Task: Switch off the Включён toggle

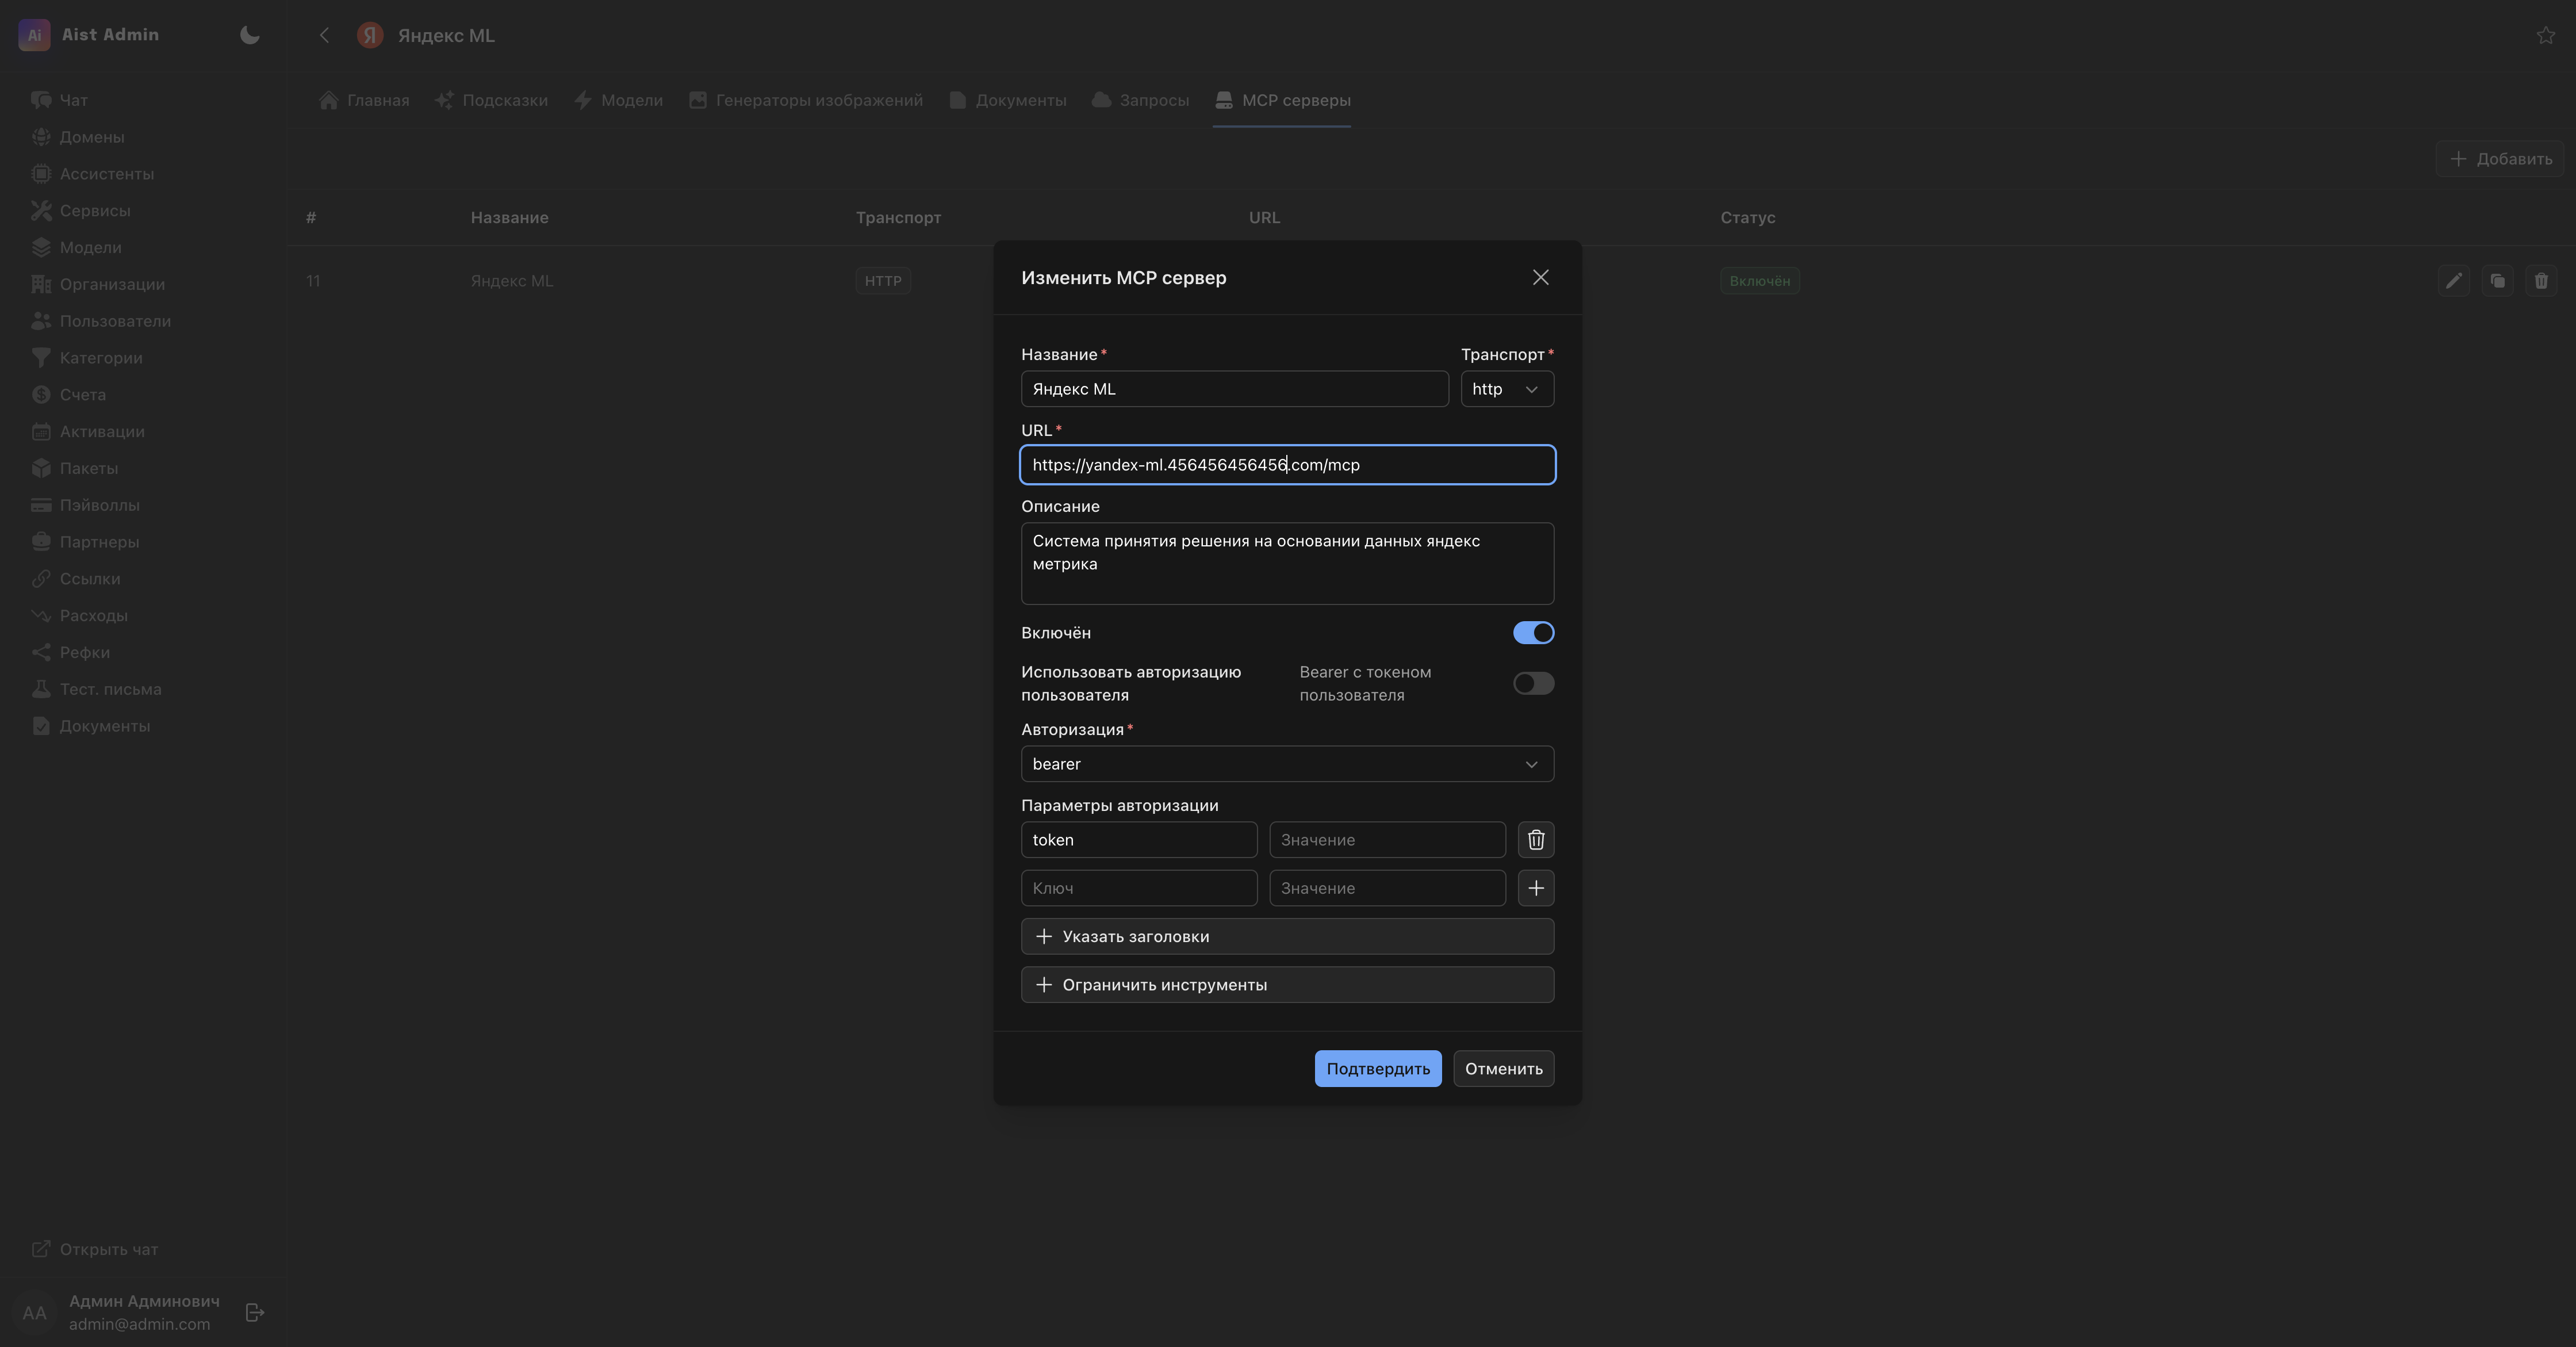Action: (x=1533, y=633)
